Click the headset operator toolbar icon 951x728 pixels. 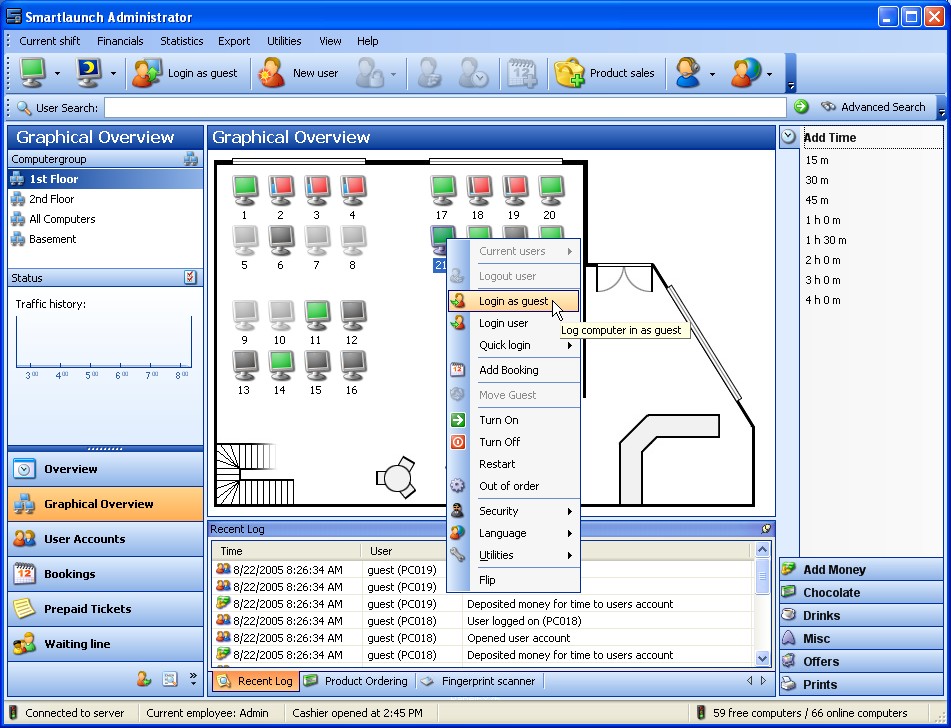pyautogui.click(x=688, y=73)
